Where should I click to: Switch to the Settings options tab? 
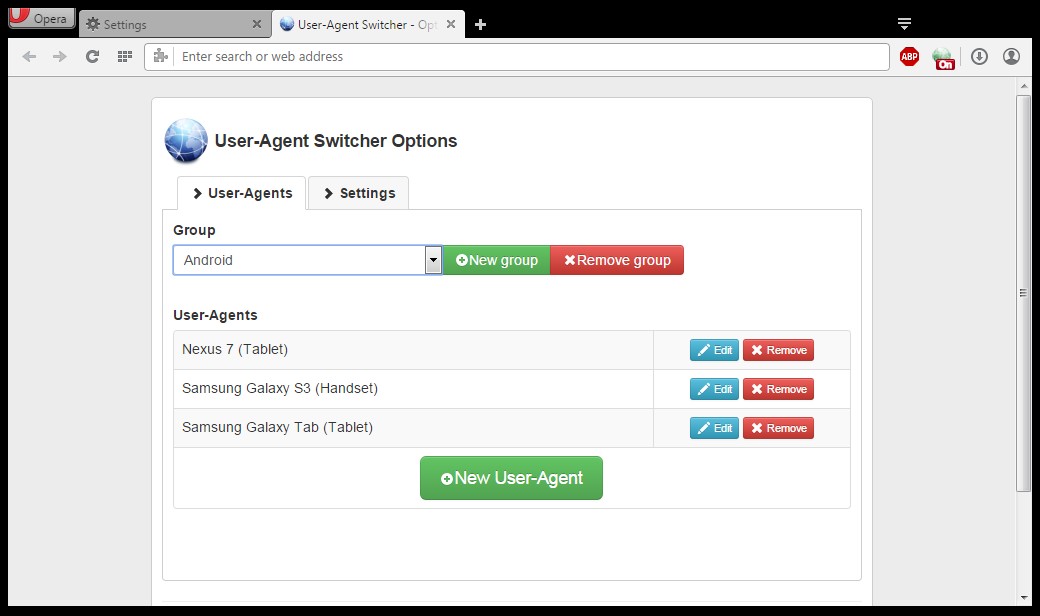tap(358, 193)
